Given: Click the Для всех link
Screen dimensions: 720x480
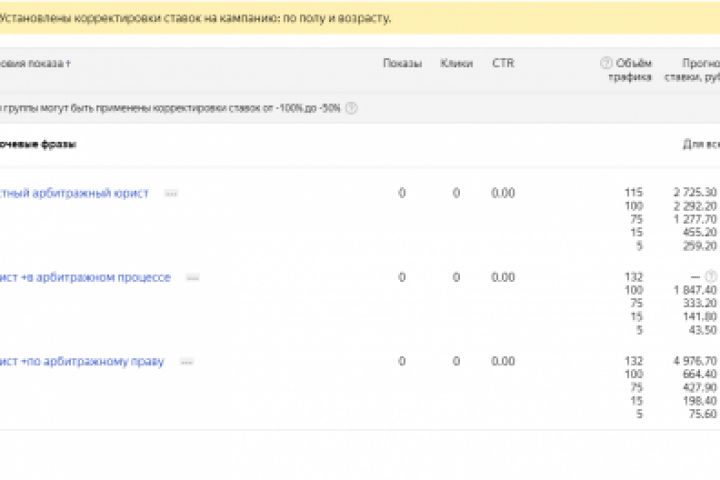Looking at the screenshot, I should point(701,144).
